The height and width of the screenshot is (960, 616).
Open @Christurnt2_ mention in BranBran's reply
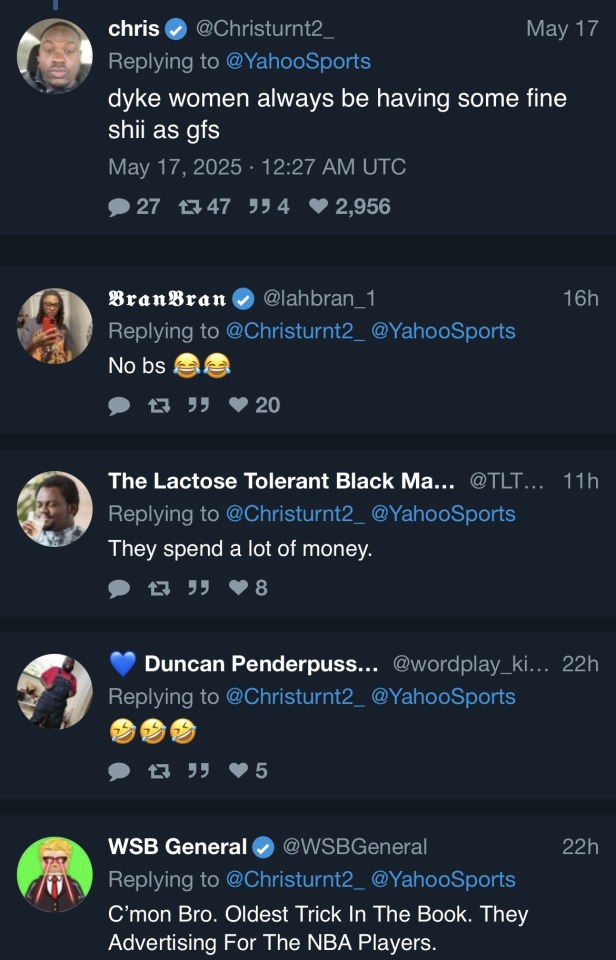click(295, 331)
